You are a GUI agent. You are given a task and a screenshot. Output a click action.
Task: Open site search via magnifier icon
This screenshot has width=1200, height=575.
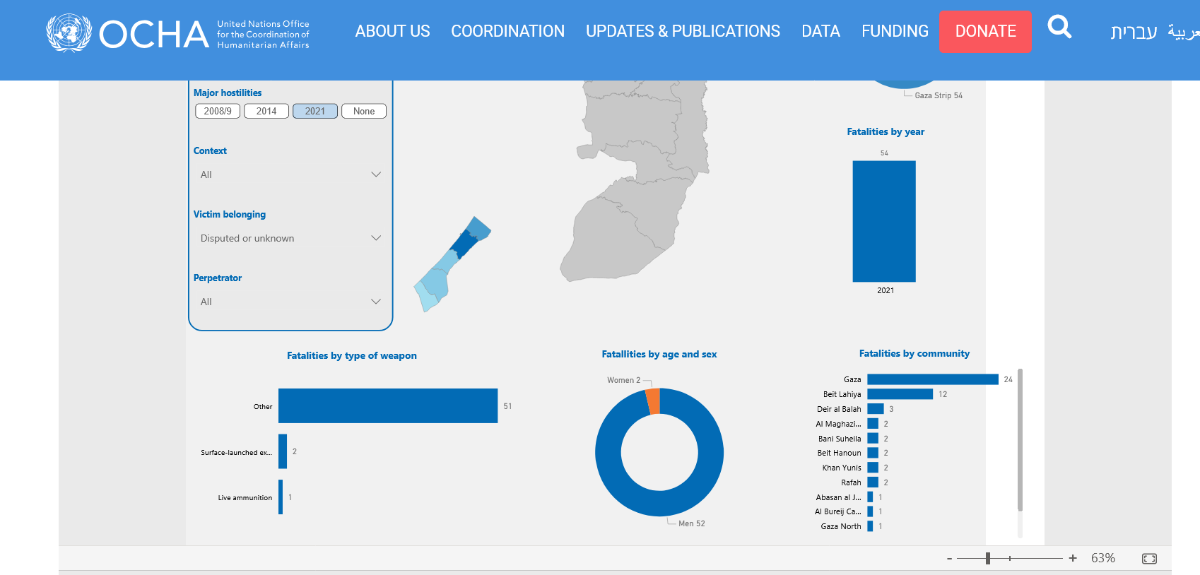(x=1059, y=27)
